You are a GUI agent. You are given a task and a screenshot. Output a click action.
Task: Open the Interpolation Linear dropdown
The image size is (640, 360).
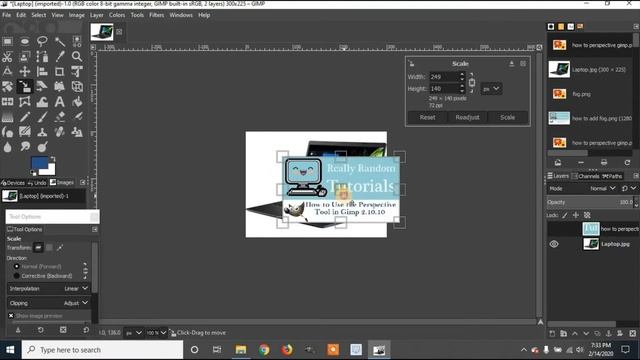(49, 289)
